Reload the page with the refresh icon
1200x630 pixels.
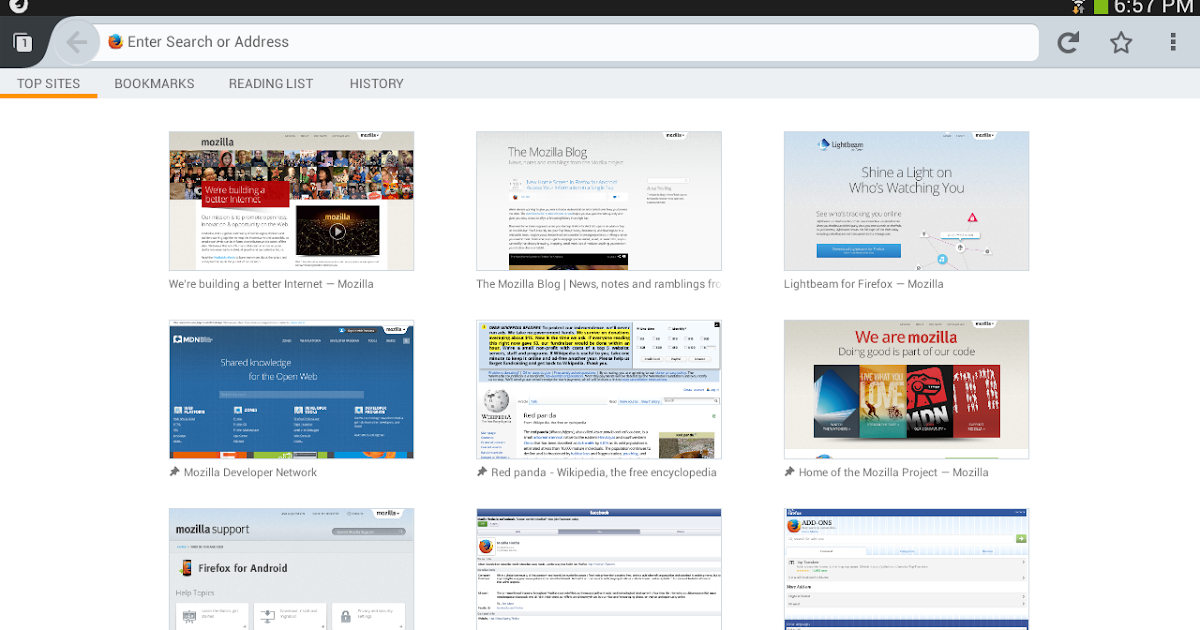tap(1067, 42)
